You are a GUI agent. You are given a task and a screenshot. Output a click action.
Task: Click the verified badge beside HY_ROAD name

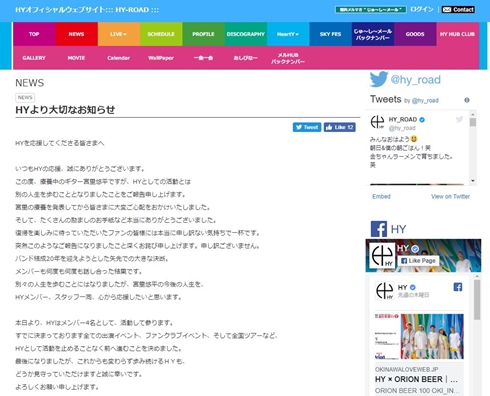point(422,120)
